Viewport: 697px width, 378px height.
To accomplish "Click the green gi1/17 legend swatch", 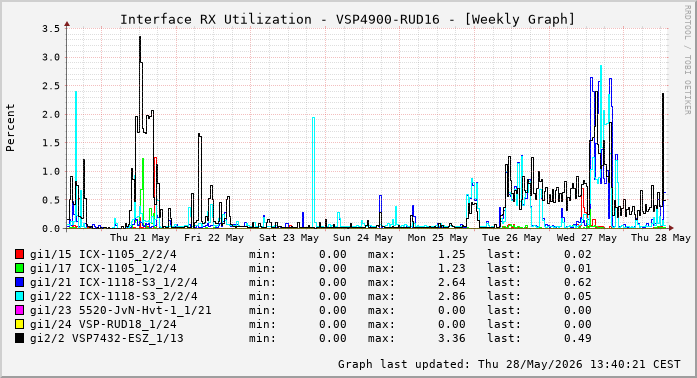I will (19, 268).
